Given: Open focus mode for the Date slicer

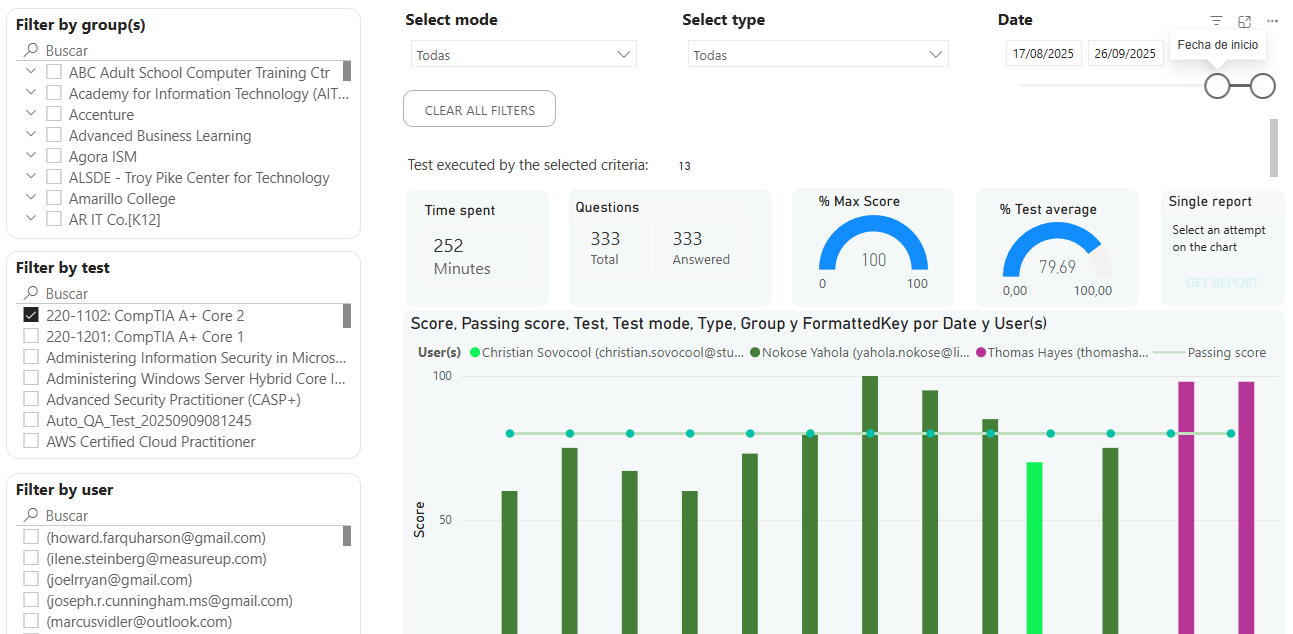Looking at the screenshot, I should coord(1244,21).
